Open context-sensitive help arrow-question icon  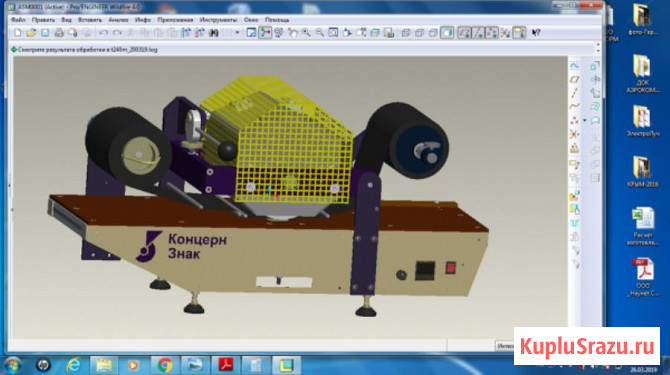[536, 33]
